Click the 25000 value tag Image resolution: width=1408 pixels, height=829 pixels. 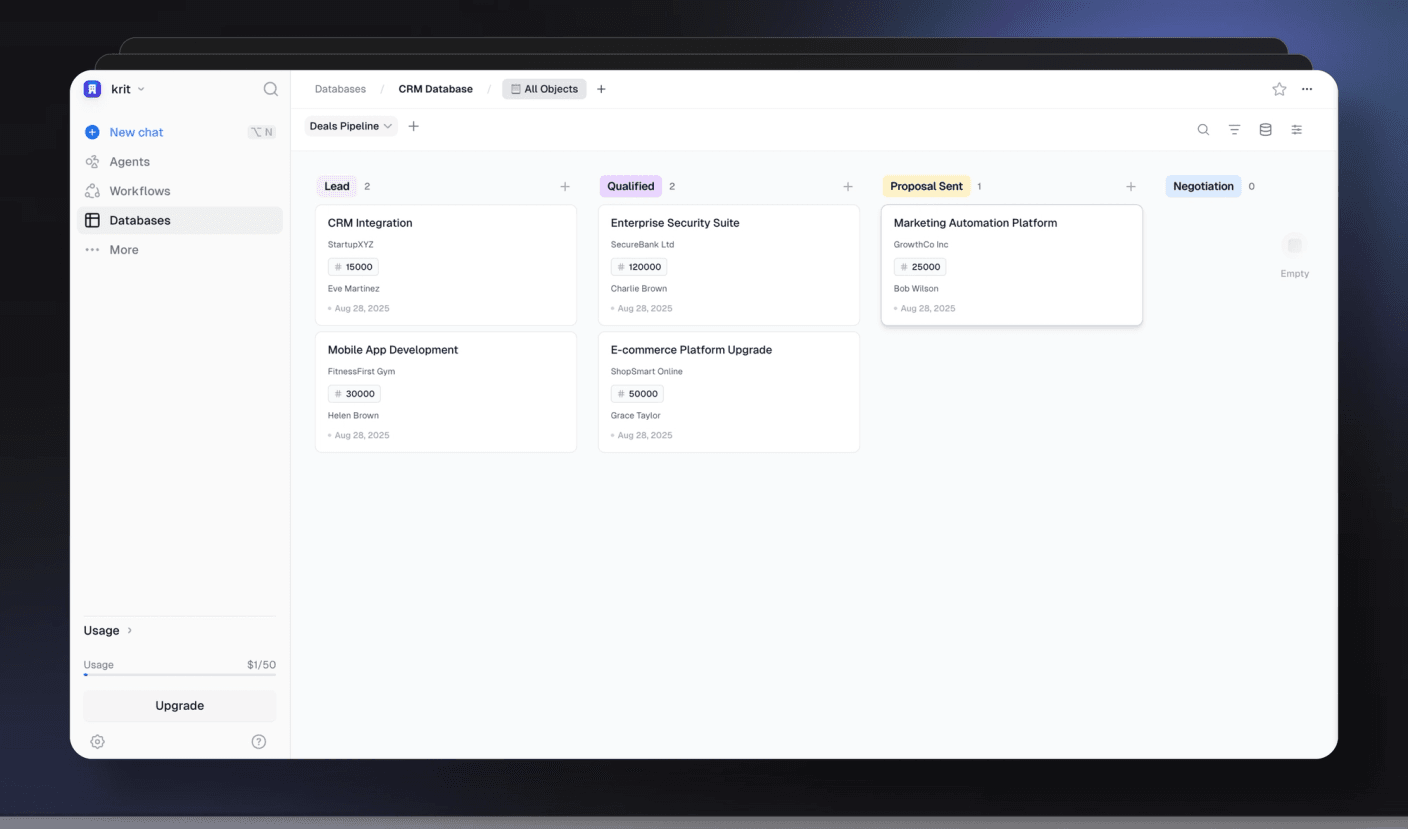point(920,267)
